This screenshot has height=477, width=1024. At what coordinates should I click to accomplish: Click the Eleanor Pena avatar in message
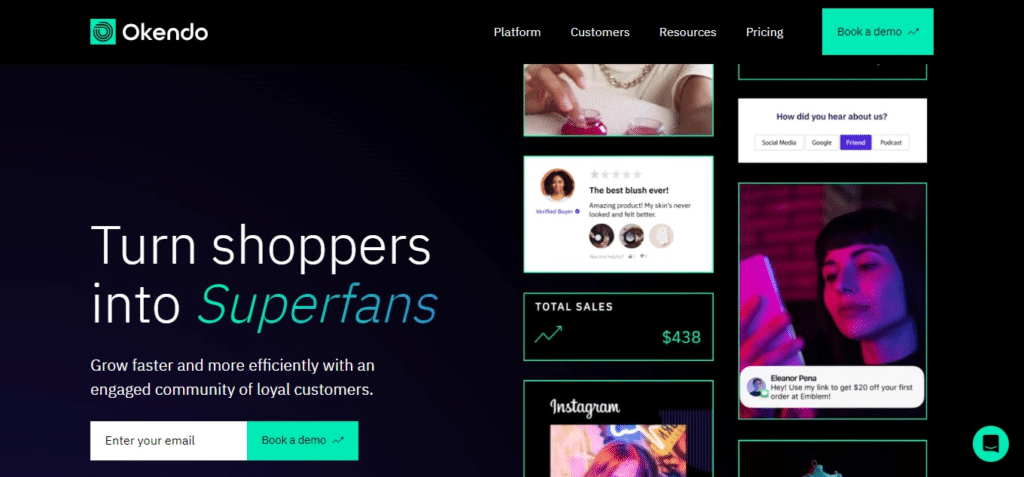pyautogui.click(x=757, y=387)
